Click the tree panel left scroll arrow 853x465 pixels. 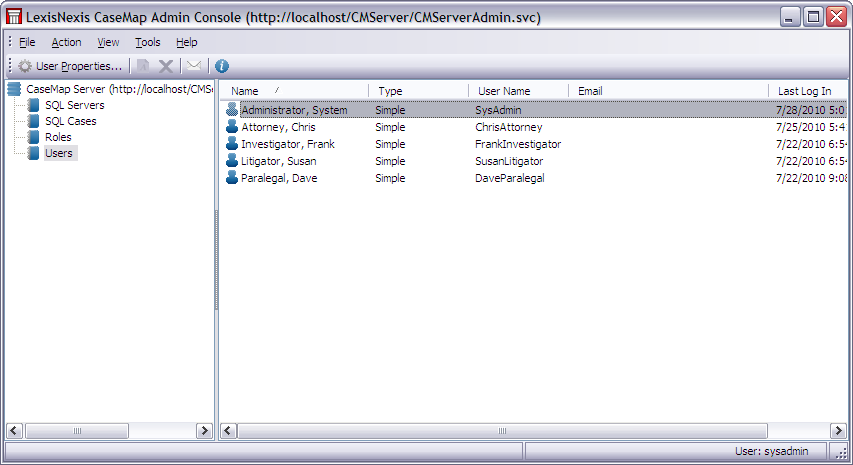click(x=14, y=431)
